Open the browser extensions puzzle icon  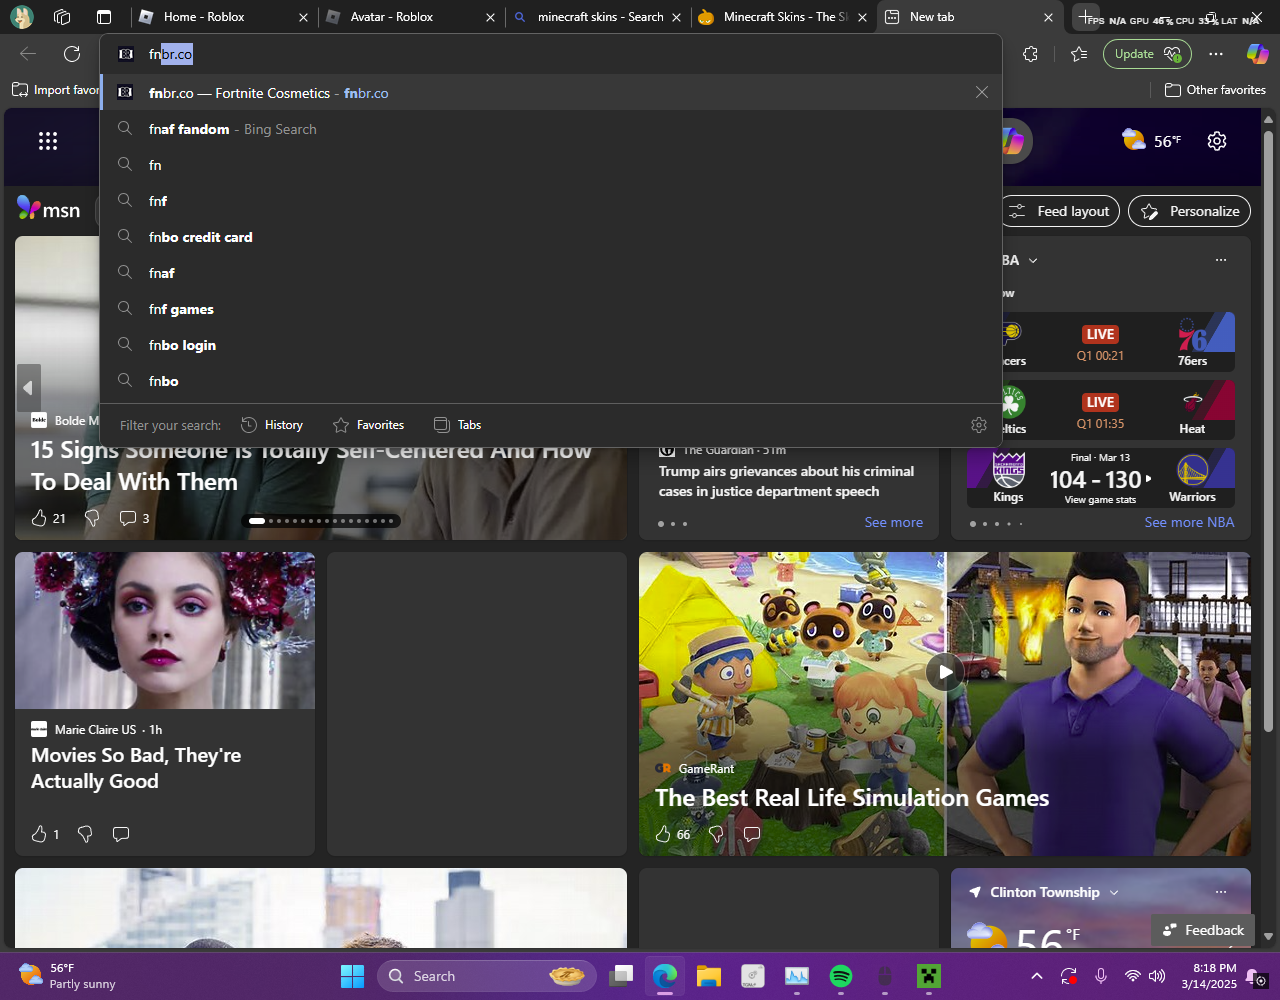pyautogui.click(x=1030, y=54)
